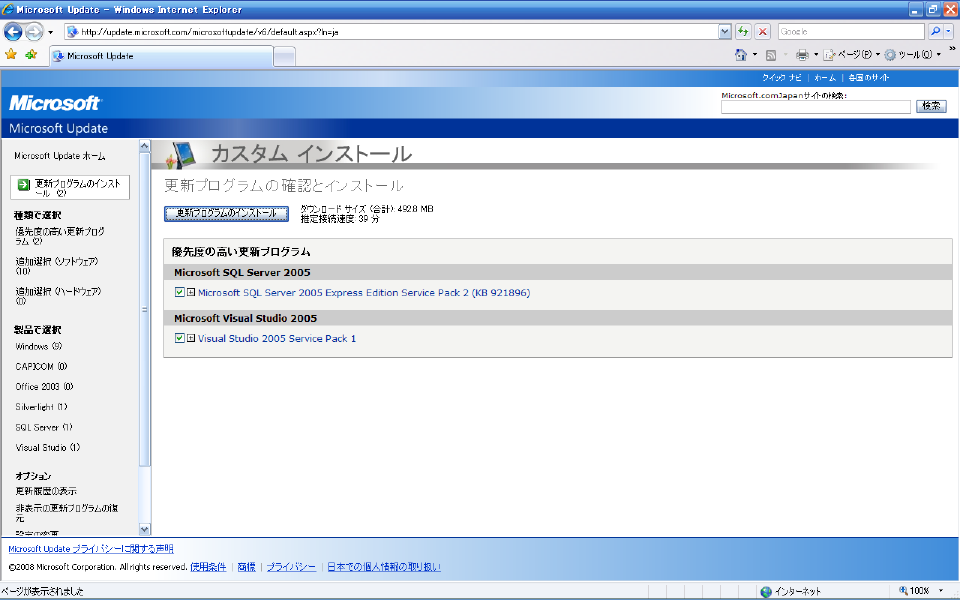Viewport: 960px width, 600px height.
Task: Open the search provider dropdown arrow
Action: (948, 31)
